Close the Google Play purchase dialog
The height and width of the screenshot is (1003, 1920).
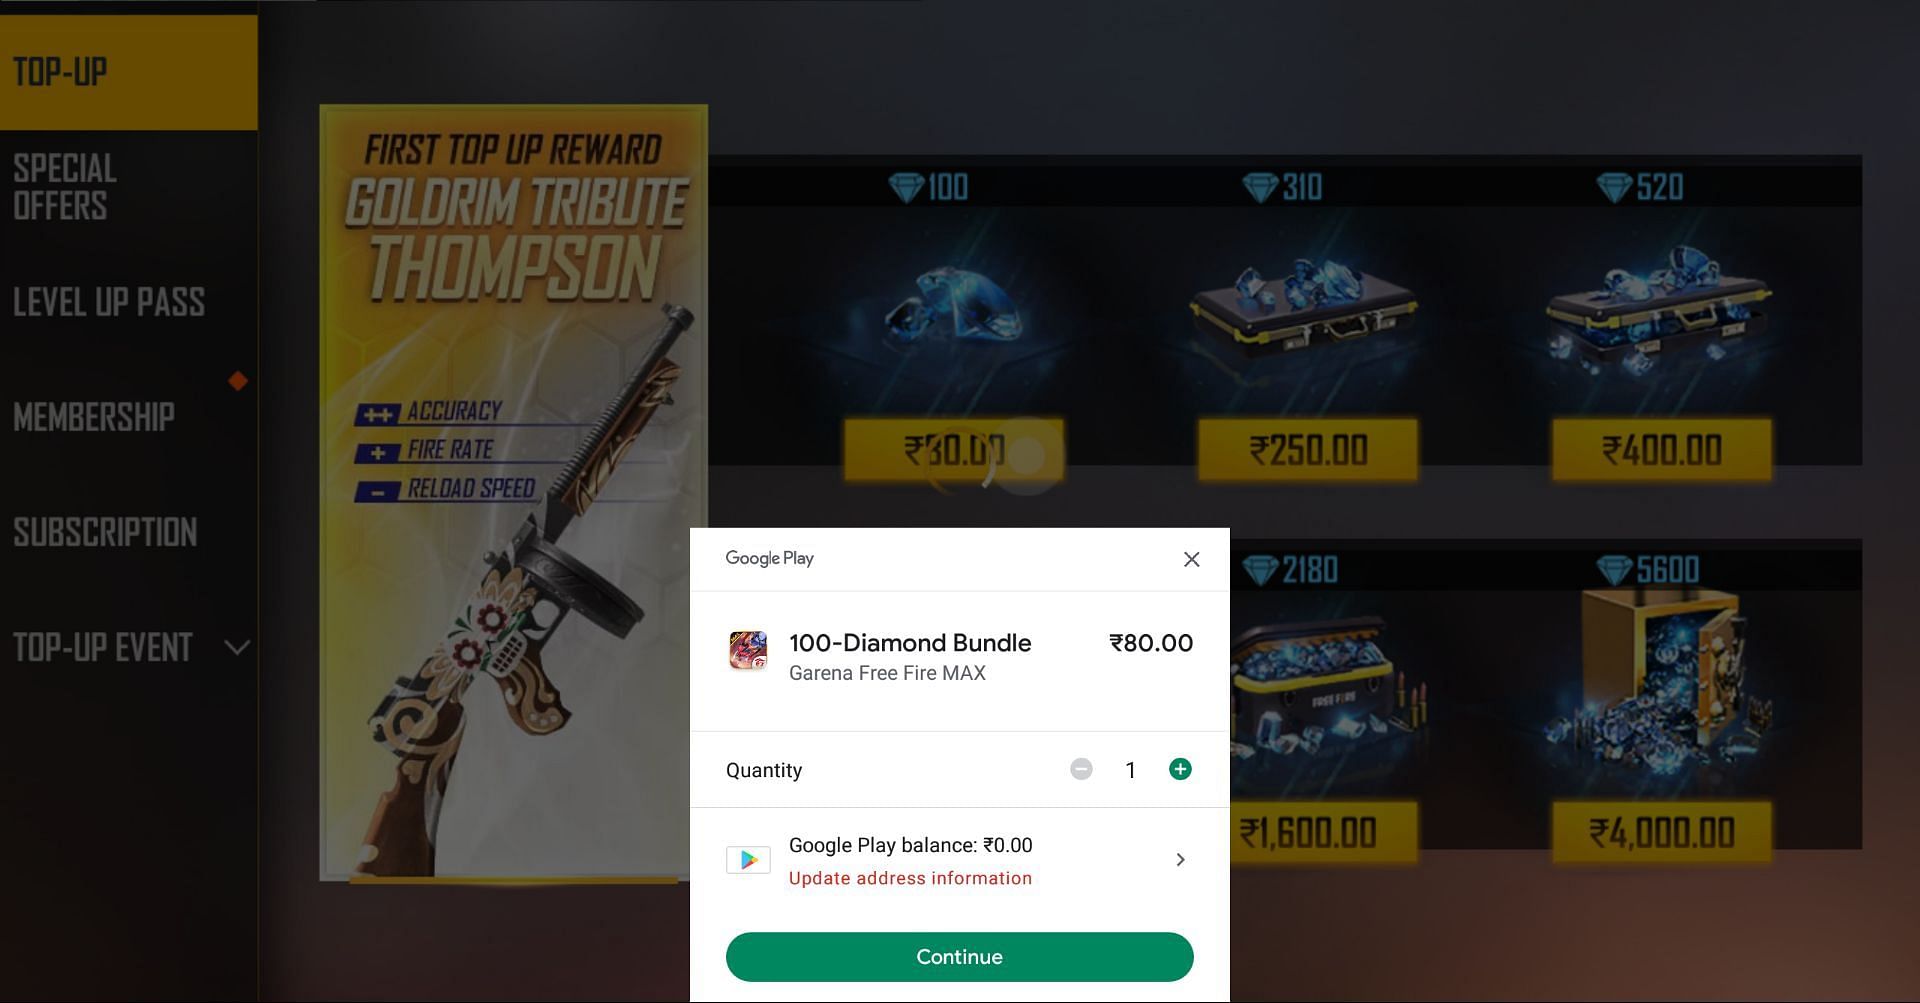(x=1191, y=559)
